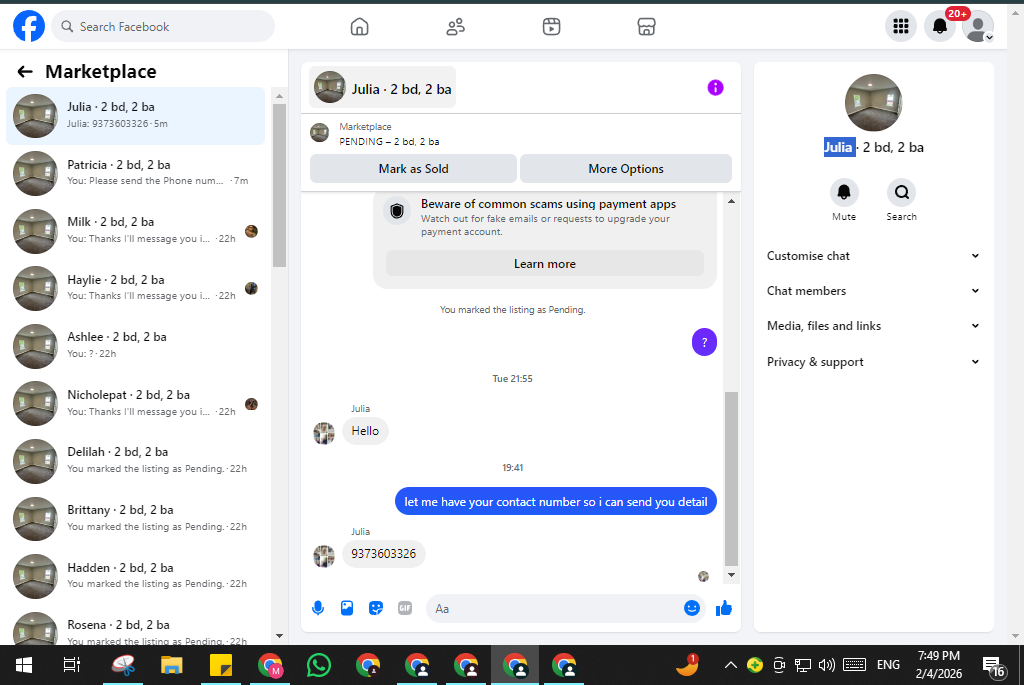This screenshot has width=1024, height=685.
Task: Click Learn more about payment scams
Action: 545,264
